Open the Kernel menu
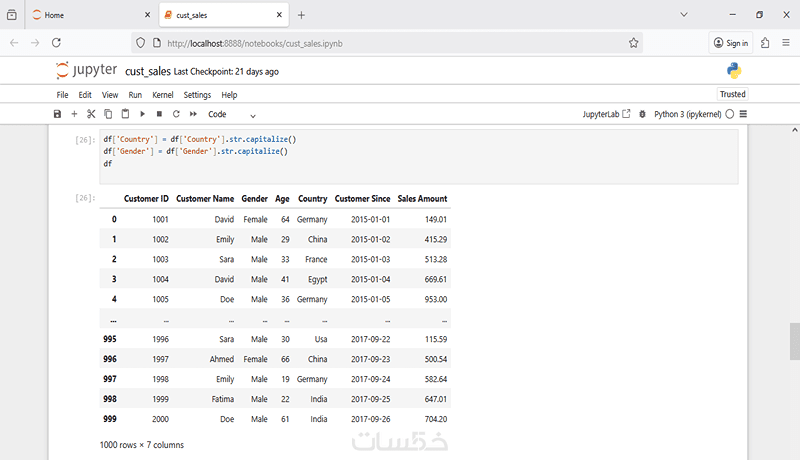This screenshot has width=800, height=460. (163, 95)
